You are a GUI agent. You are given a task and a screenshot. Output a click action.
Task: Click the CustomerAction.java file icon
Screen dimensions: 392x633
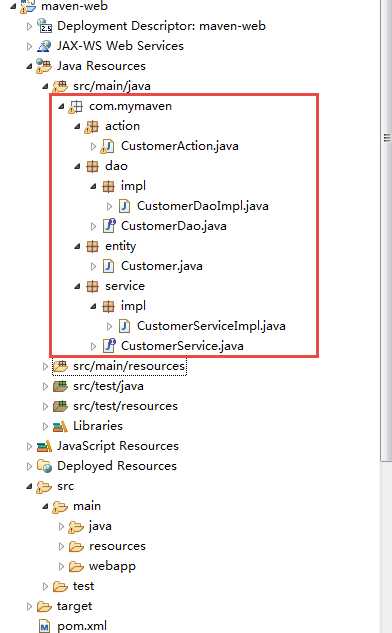point(108,146)
